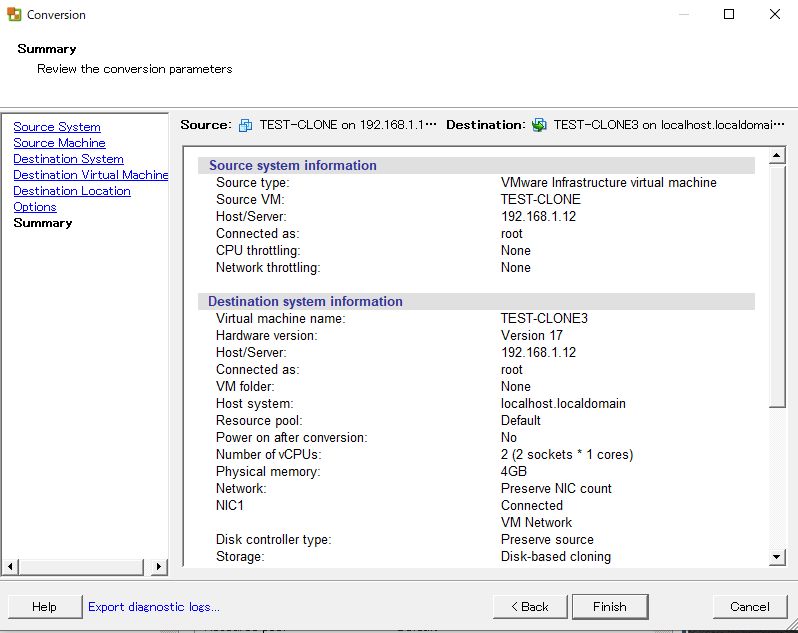The image size is (798, 633).
Task: Click the summary vertical scrollbar thumb
Action: tap(777, 286)
